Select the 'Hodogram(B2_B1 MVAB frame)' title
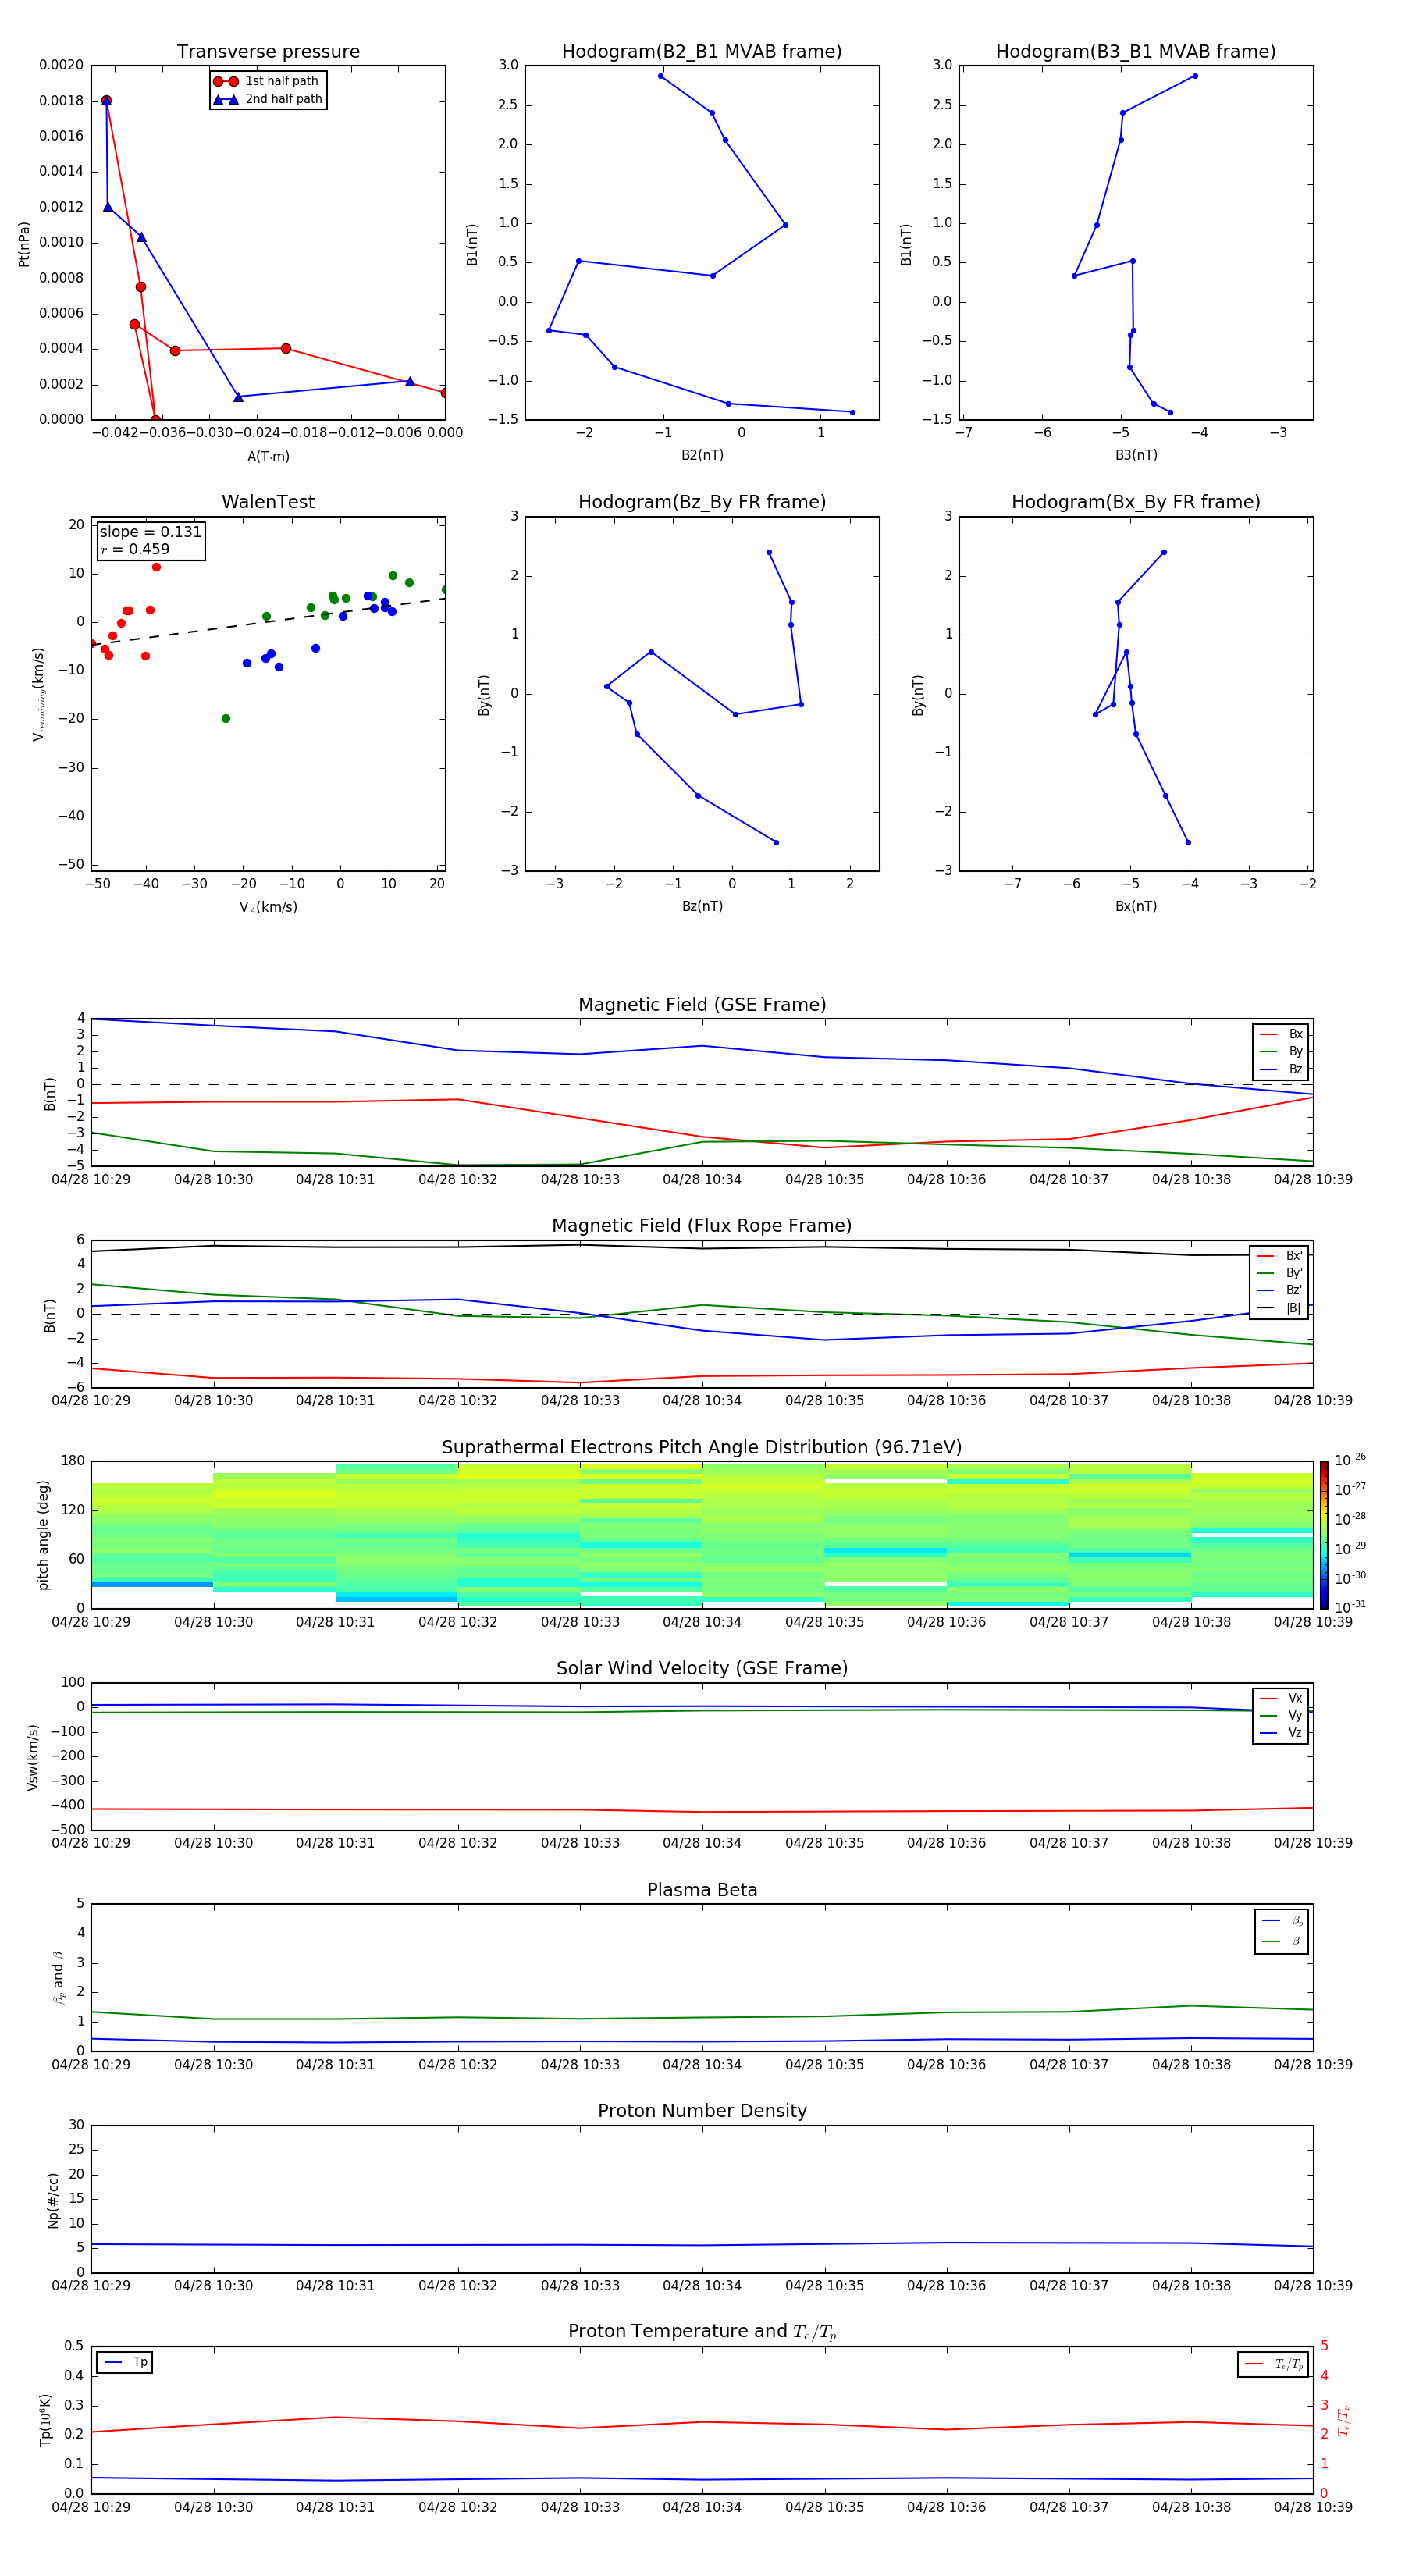The width and height of the screenshot is (1405, 2576). (x=702, y=52)
